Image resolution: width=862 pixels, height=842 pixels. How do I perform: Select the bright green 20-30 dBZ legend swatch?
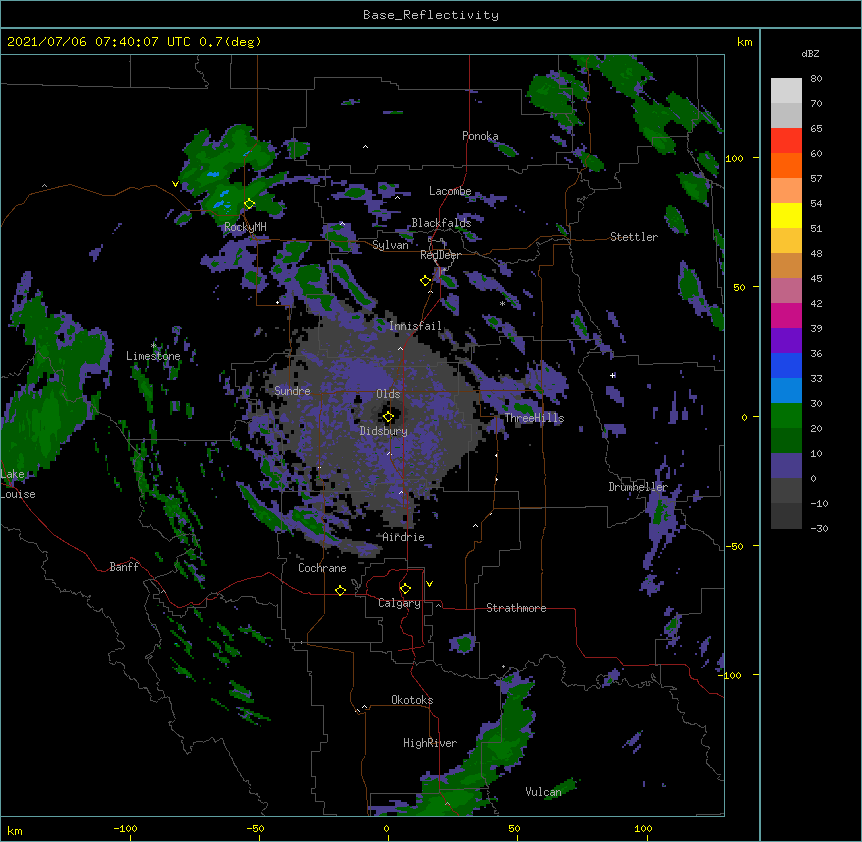[x=786, y=416]
